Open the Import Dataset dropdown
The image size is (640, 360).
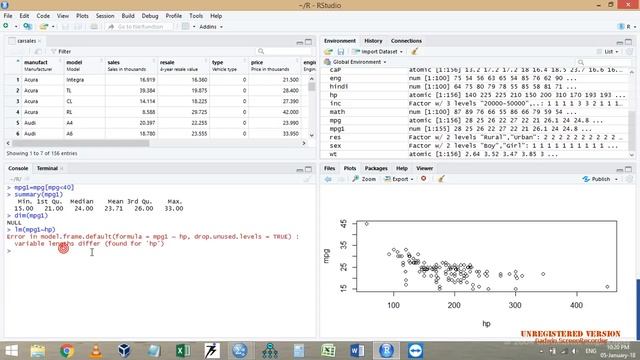coord(378,52)
